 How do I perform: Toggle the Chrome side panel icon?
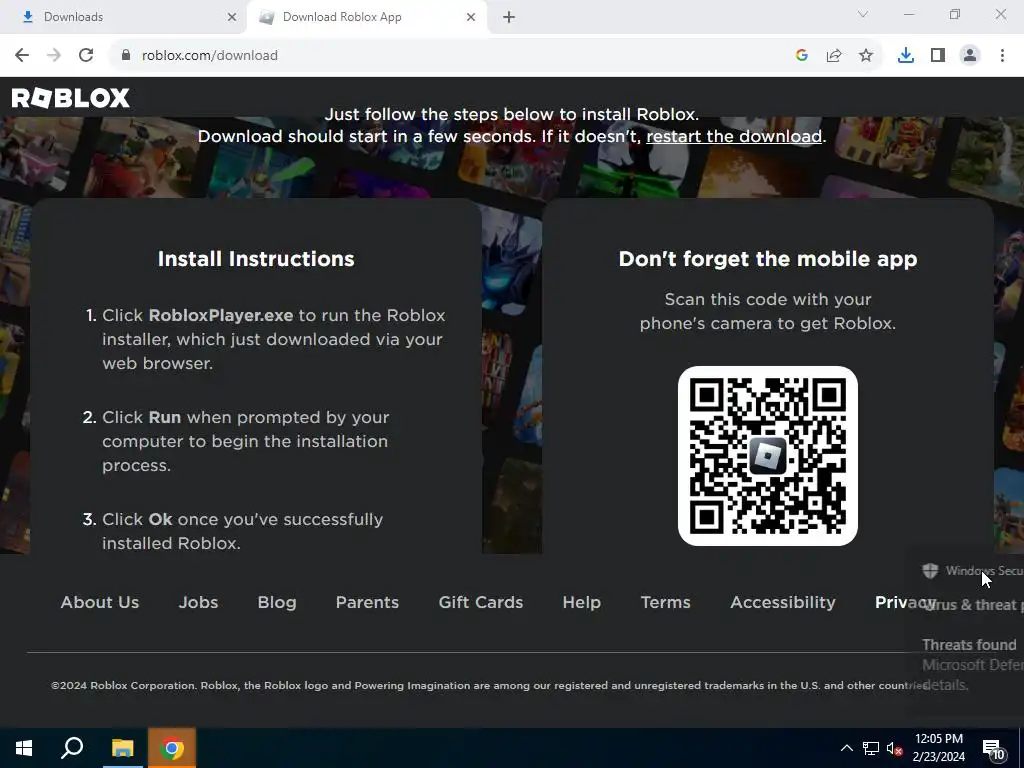(938, 56)
